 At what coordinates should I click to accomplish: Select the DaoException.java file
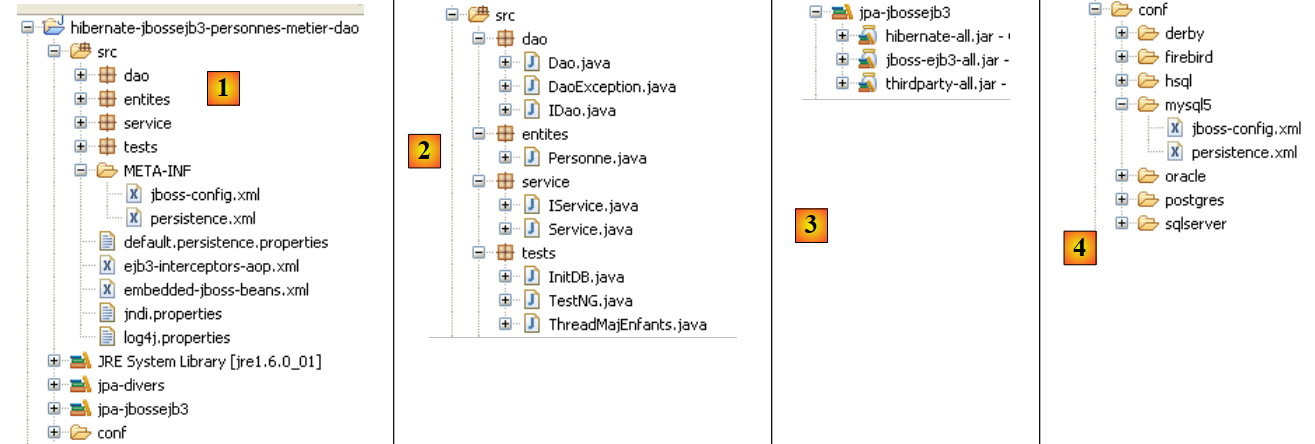(x=611, y=87)
